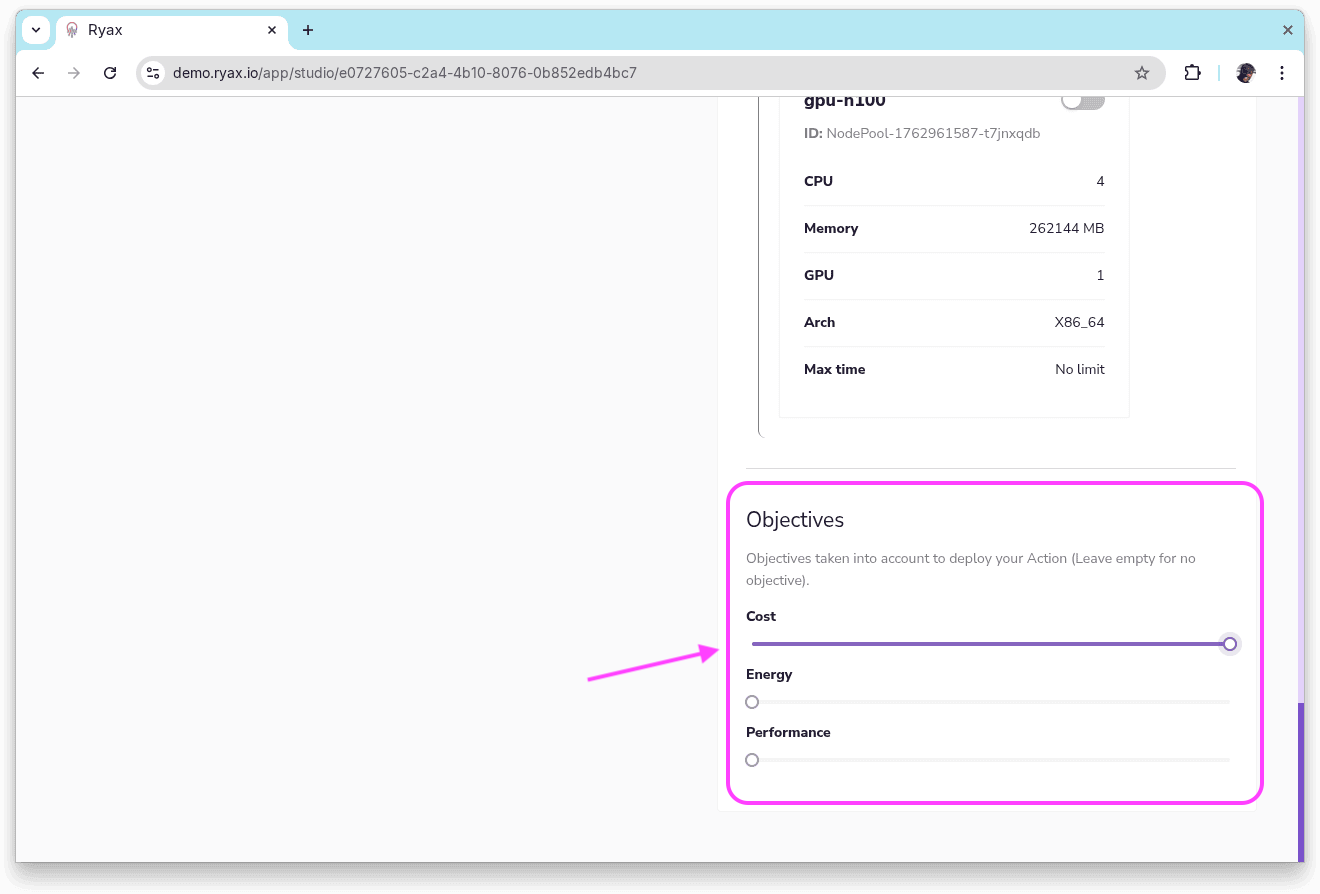Open the Chrome extensions puzzle icon
Viewport: 1320px width, 894px height.
pyautogui.click(x=1192, y=72)
